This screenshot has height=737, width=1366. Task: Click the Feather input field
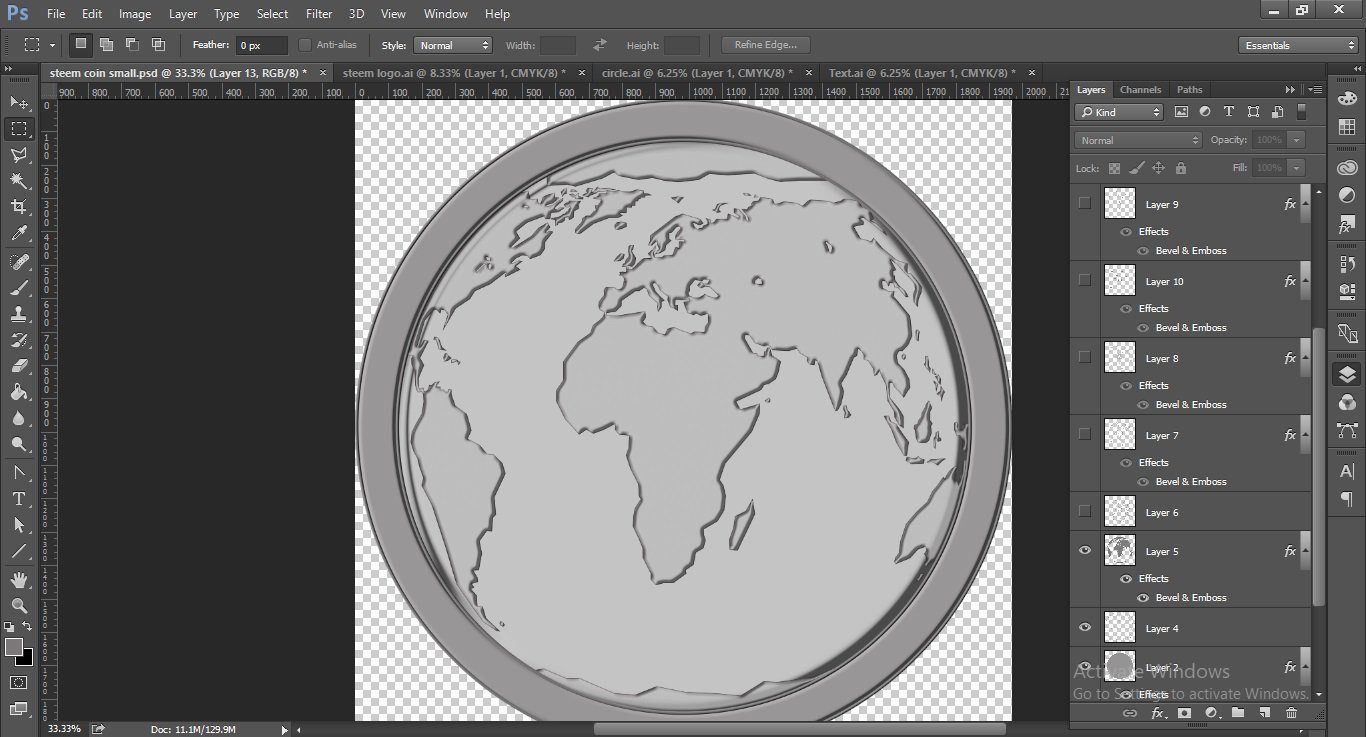point(261,45)
